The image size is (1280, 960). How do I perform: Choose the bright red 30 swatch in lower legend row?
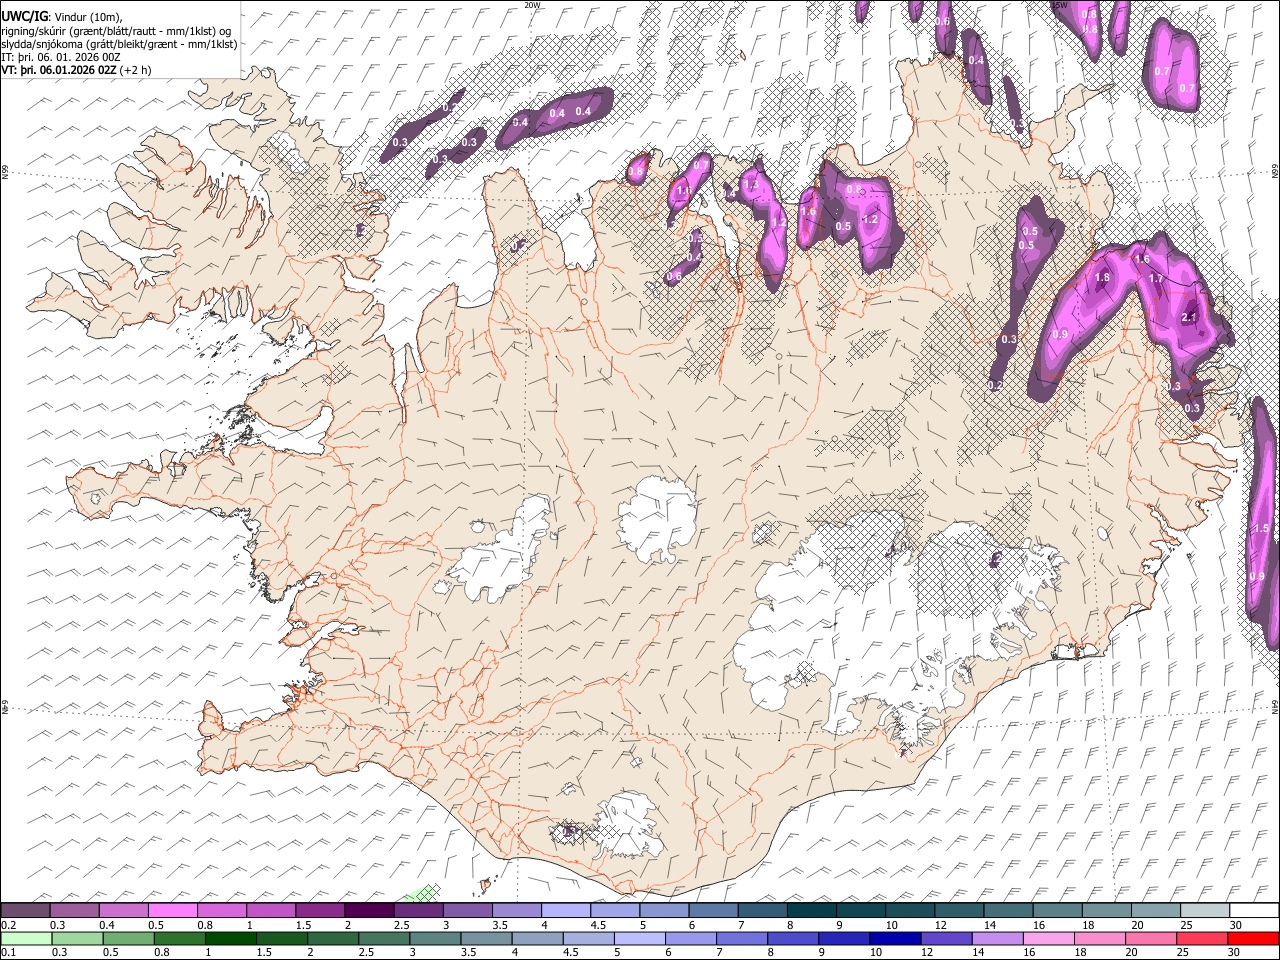point(1252,938)
